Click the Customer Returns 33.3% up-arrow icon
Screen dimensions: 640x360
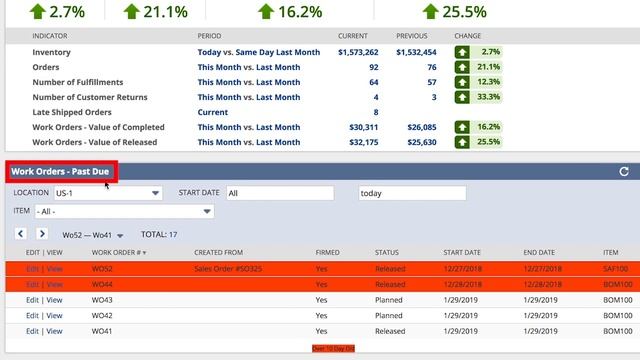pos(462,97)
